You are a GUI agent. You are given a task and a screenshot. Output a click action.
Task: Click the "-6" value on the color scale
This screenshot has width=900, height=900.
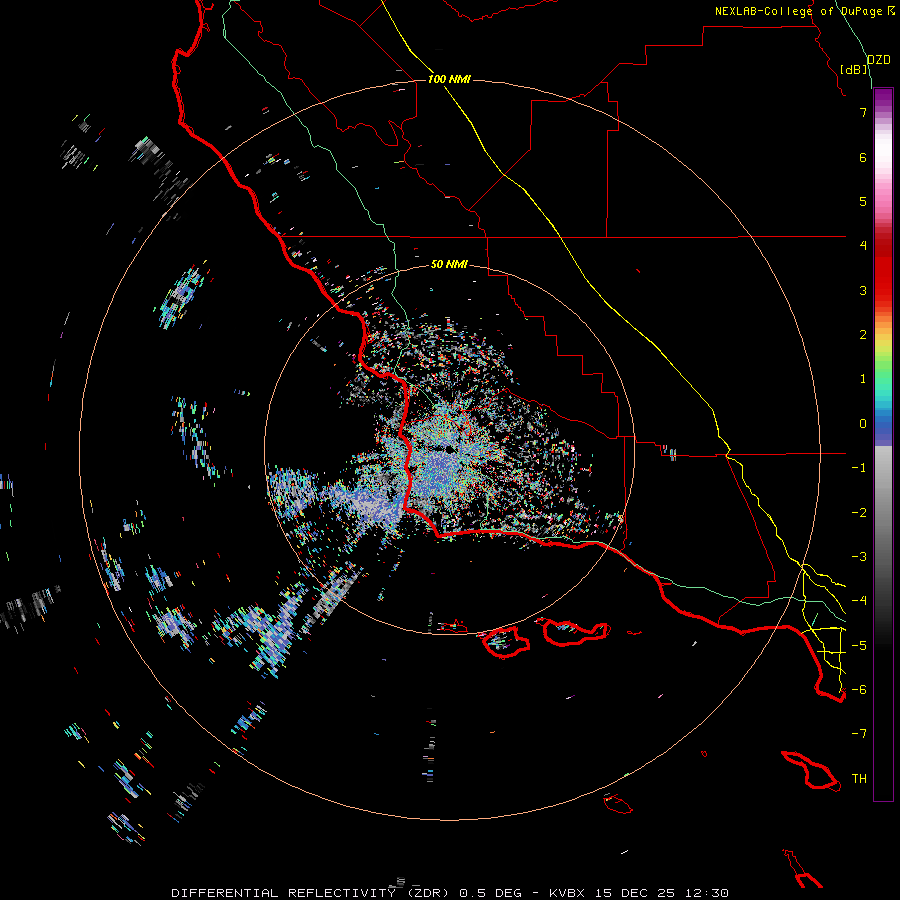tap(859, 690)
